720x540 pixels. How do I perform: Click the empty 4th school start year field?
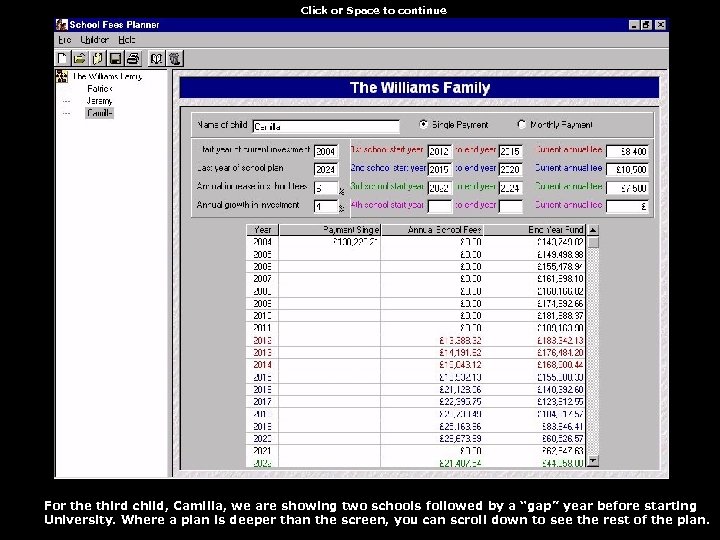[439, 206]
